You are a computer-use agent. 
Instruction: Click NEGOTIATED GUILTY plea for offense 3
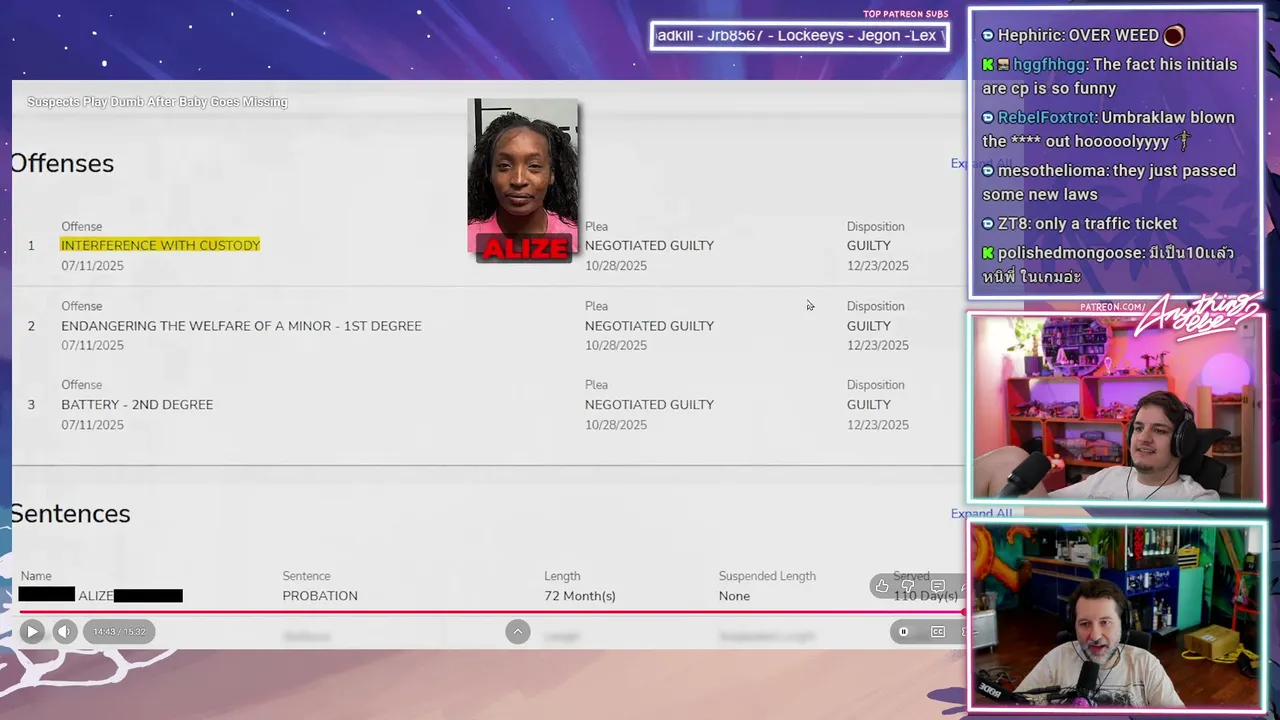[x=649, y=405]
